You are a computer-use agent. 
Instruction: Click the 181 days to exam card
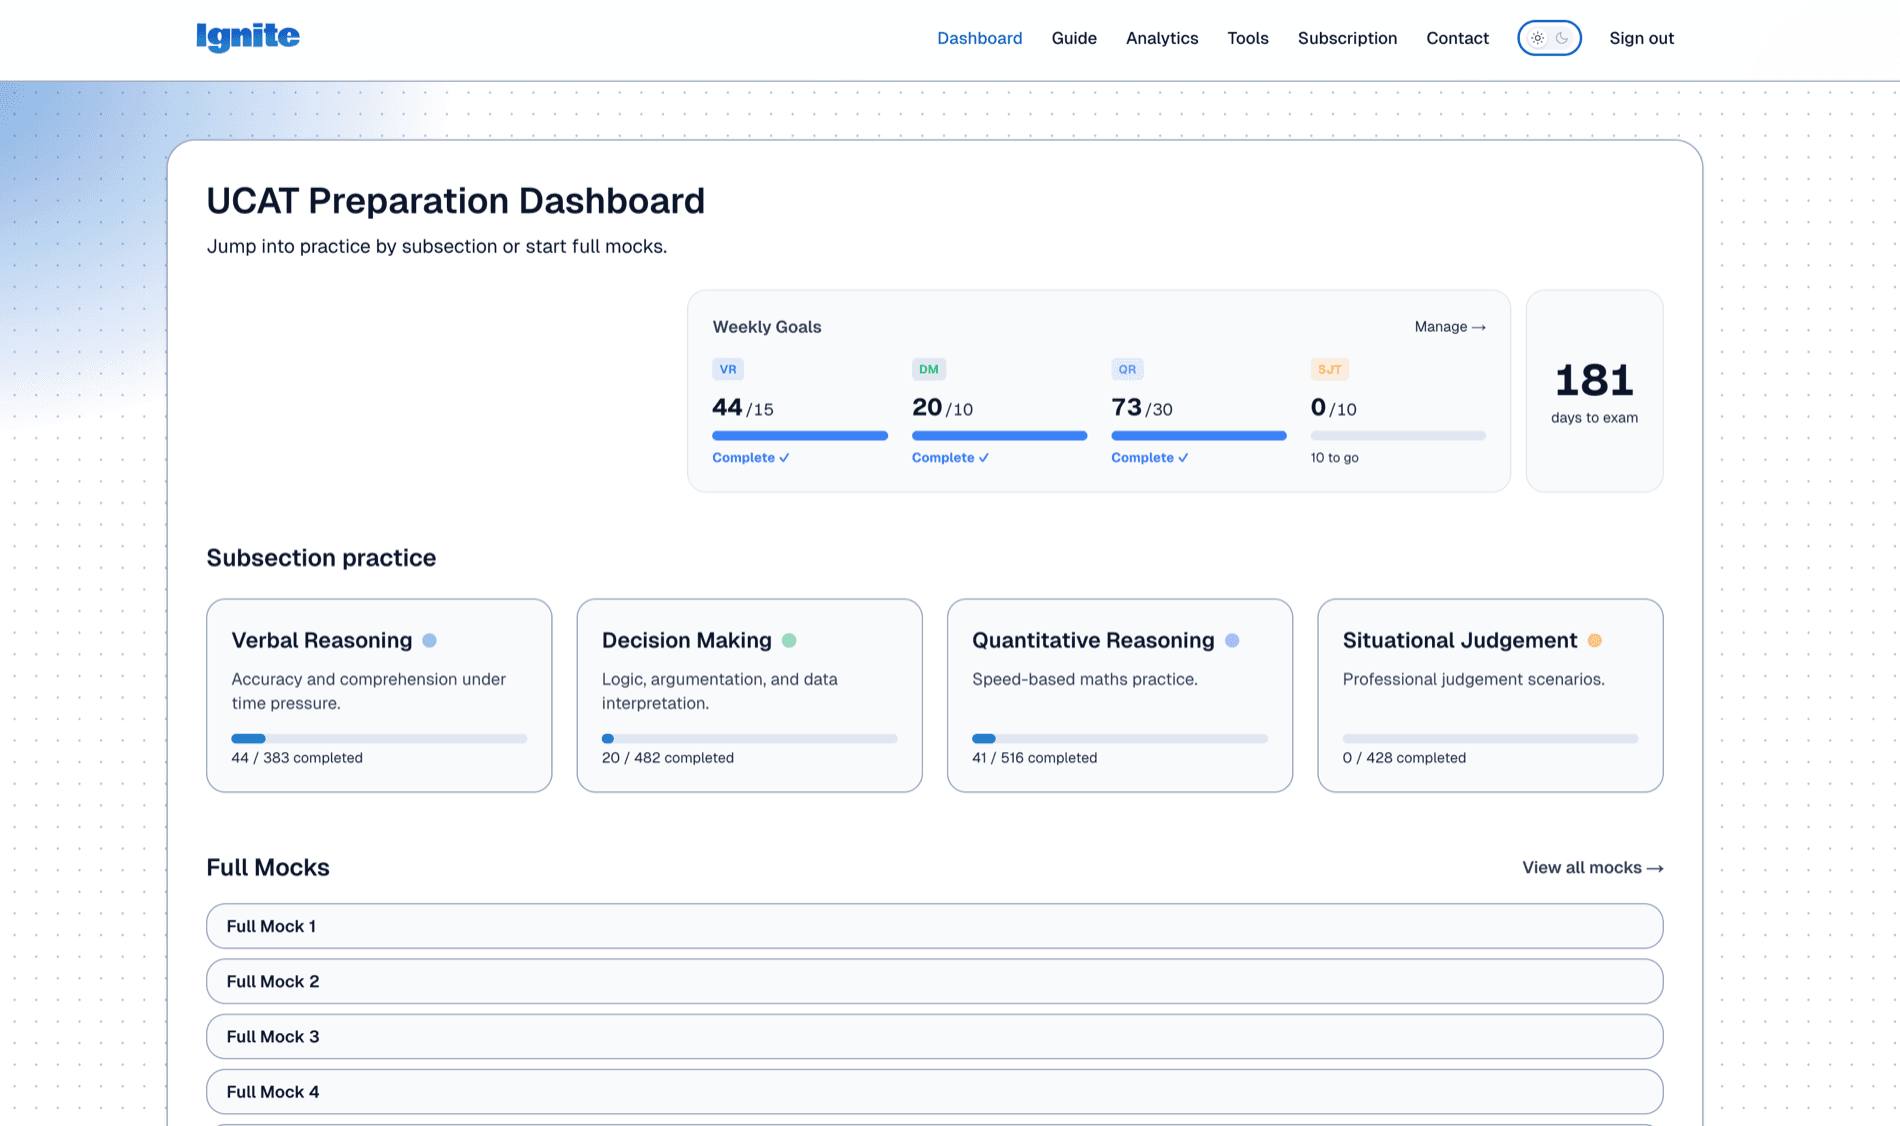(1594, 391)
